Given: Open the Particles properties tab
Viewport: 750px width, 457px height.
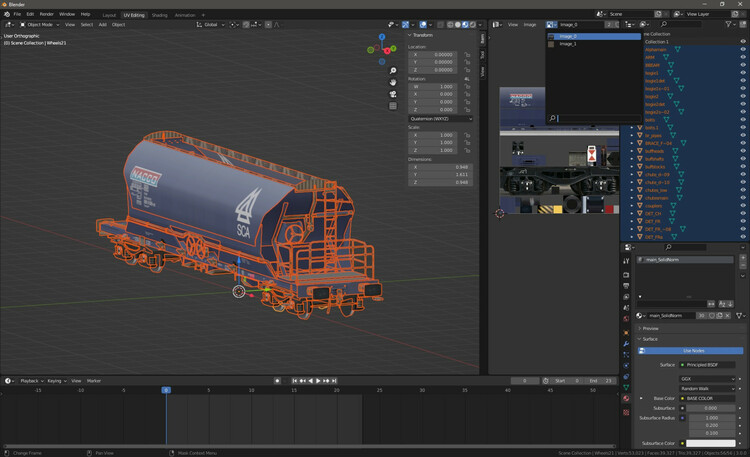Looking at the screenshot, I should click(x=626, y=355).
